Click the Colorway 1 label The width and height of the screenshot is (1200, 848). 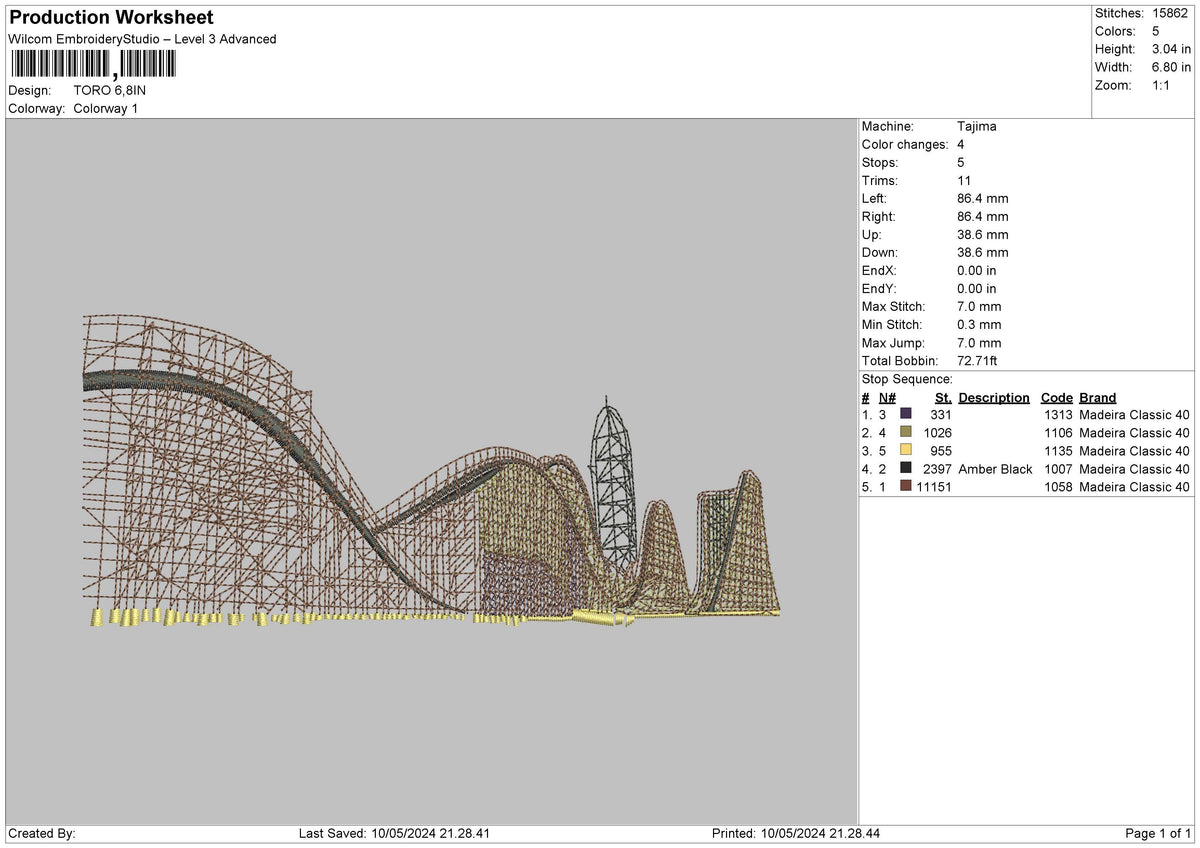(106, 108)
